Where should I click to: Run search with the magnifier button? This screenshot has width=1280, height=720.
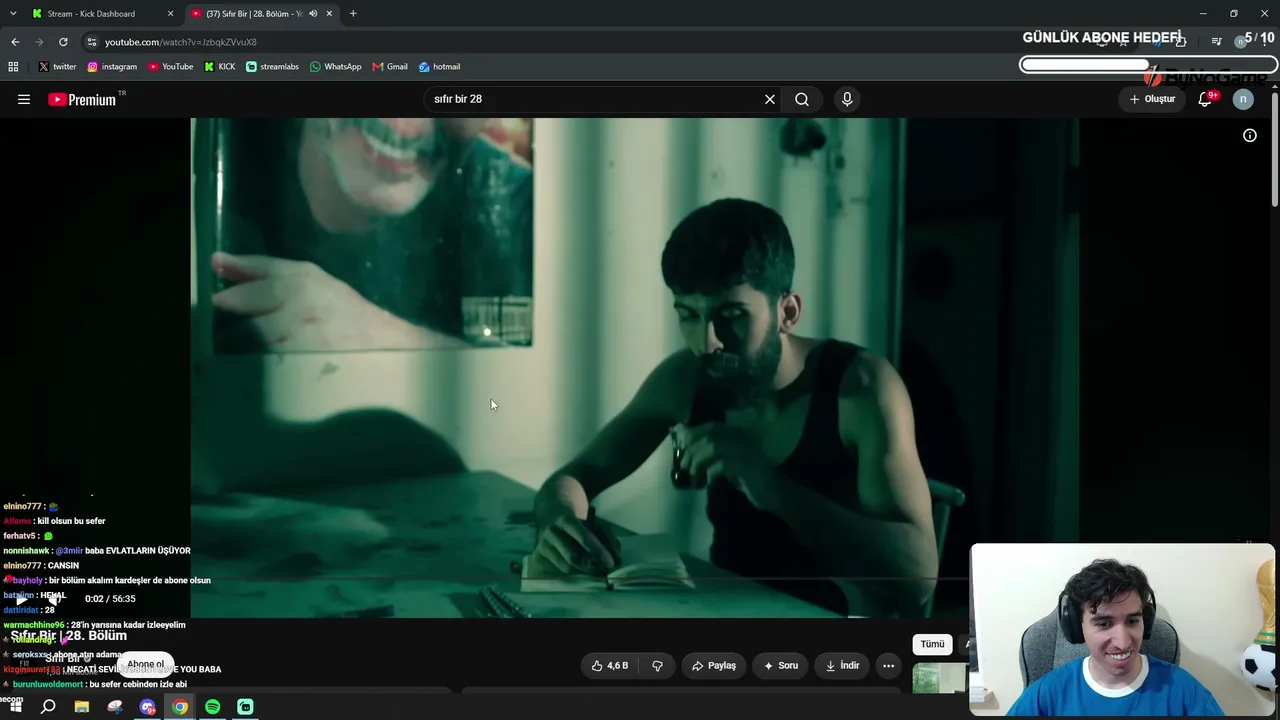click(x=802, y=99)
